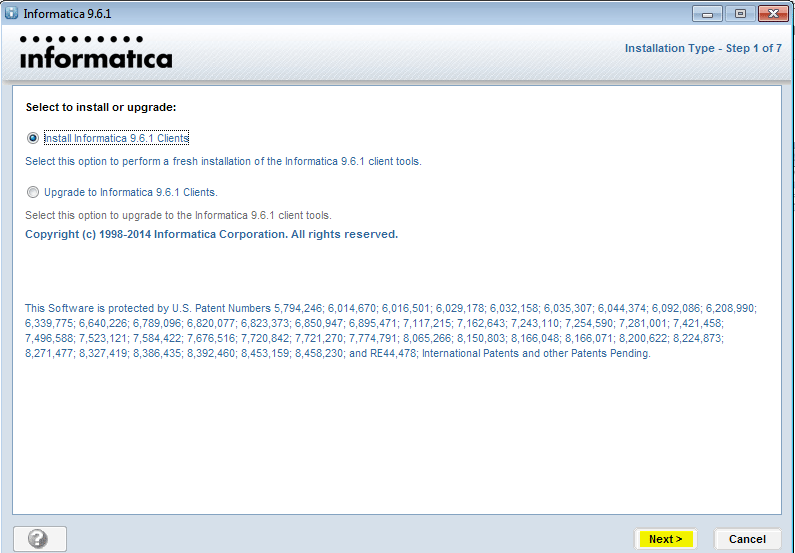Viewport: 795px width, 553px height.
Task: Click the Copyright 1998-2014 Informatica Corporation line
Action: click(211, 234)
